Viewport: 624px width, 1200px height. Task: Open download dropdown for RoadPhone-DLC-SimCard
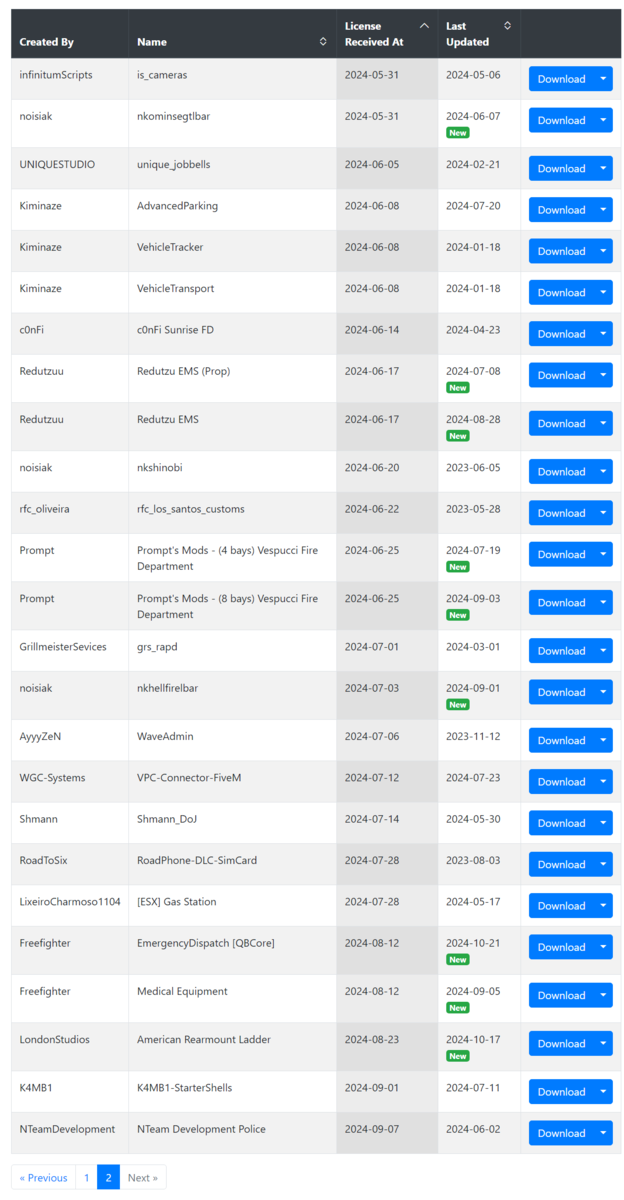pyautogui.click(x=603, y=864)
